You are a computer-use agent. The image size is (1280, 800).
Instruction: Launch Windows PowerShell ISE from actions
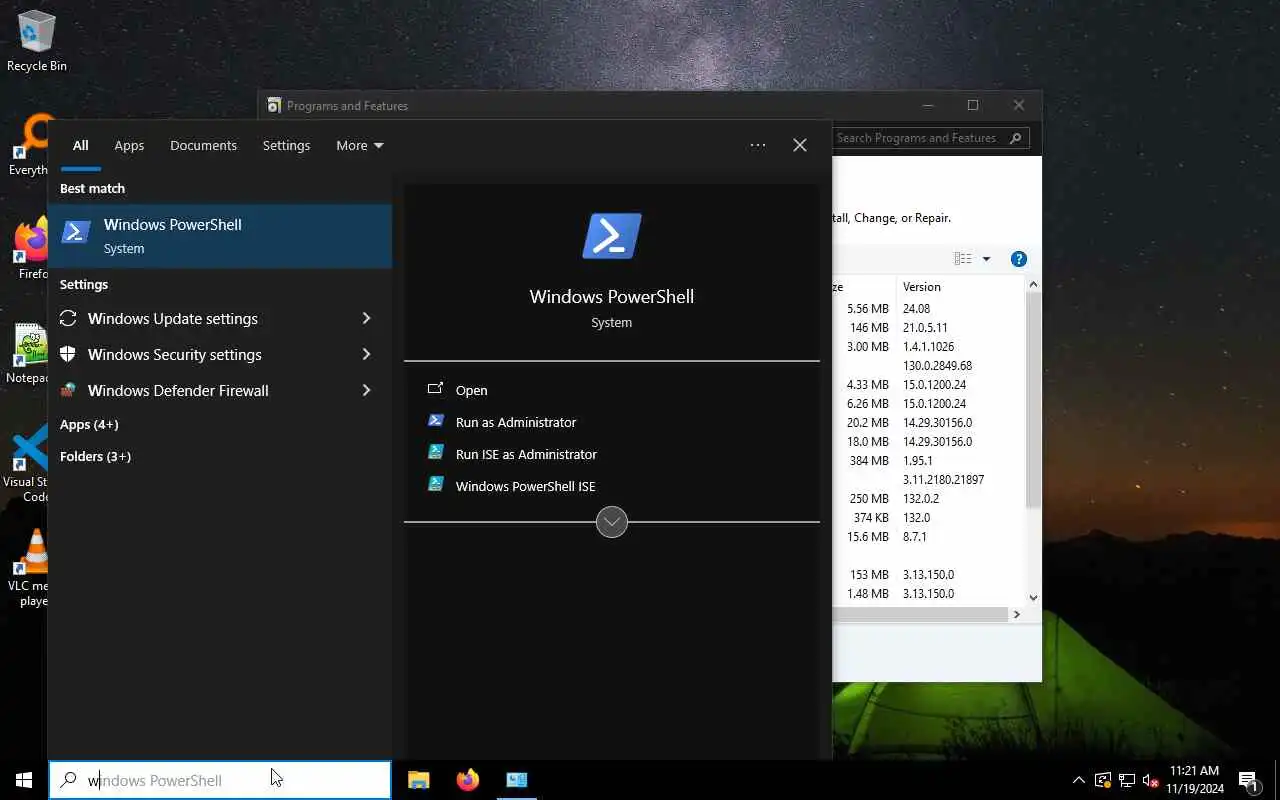pyautogui.click(x=525, y=486)
